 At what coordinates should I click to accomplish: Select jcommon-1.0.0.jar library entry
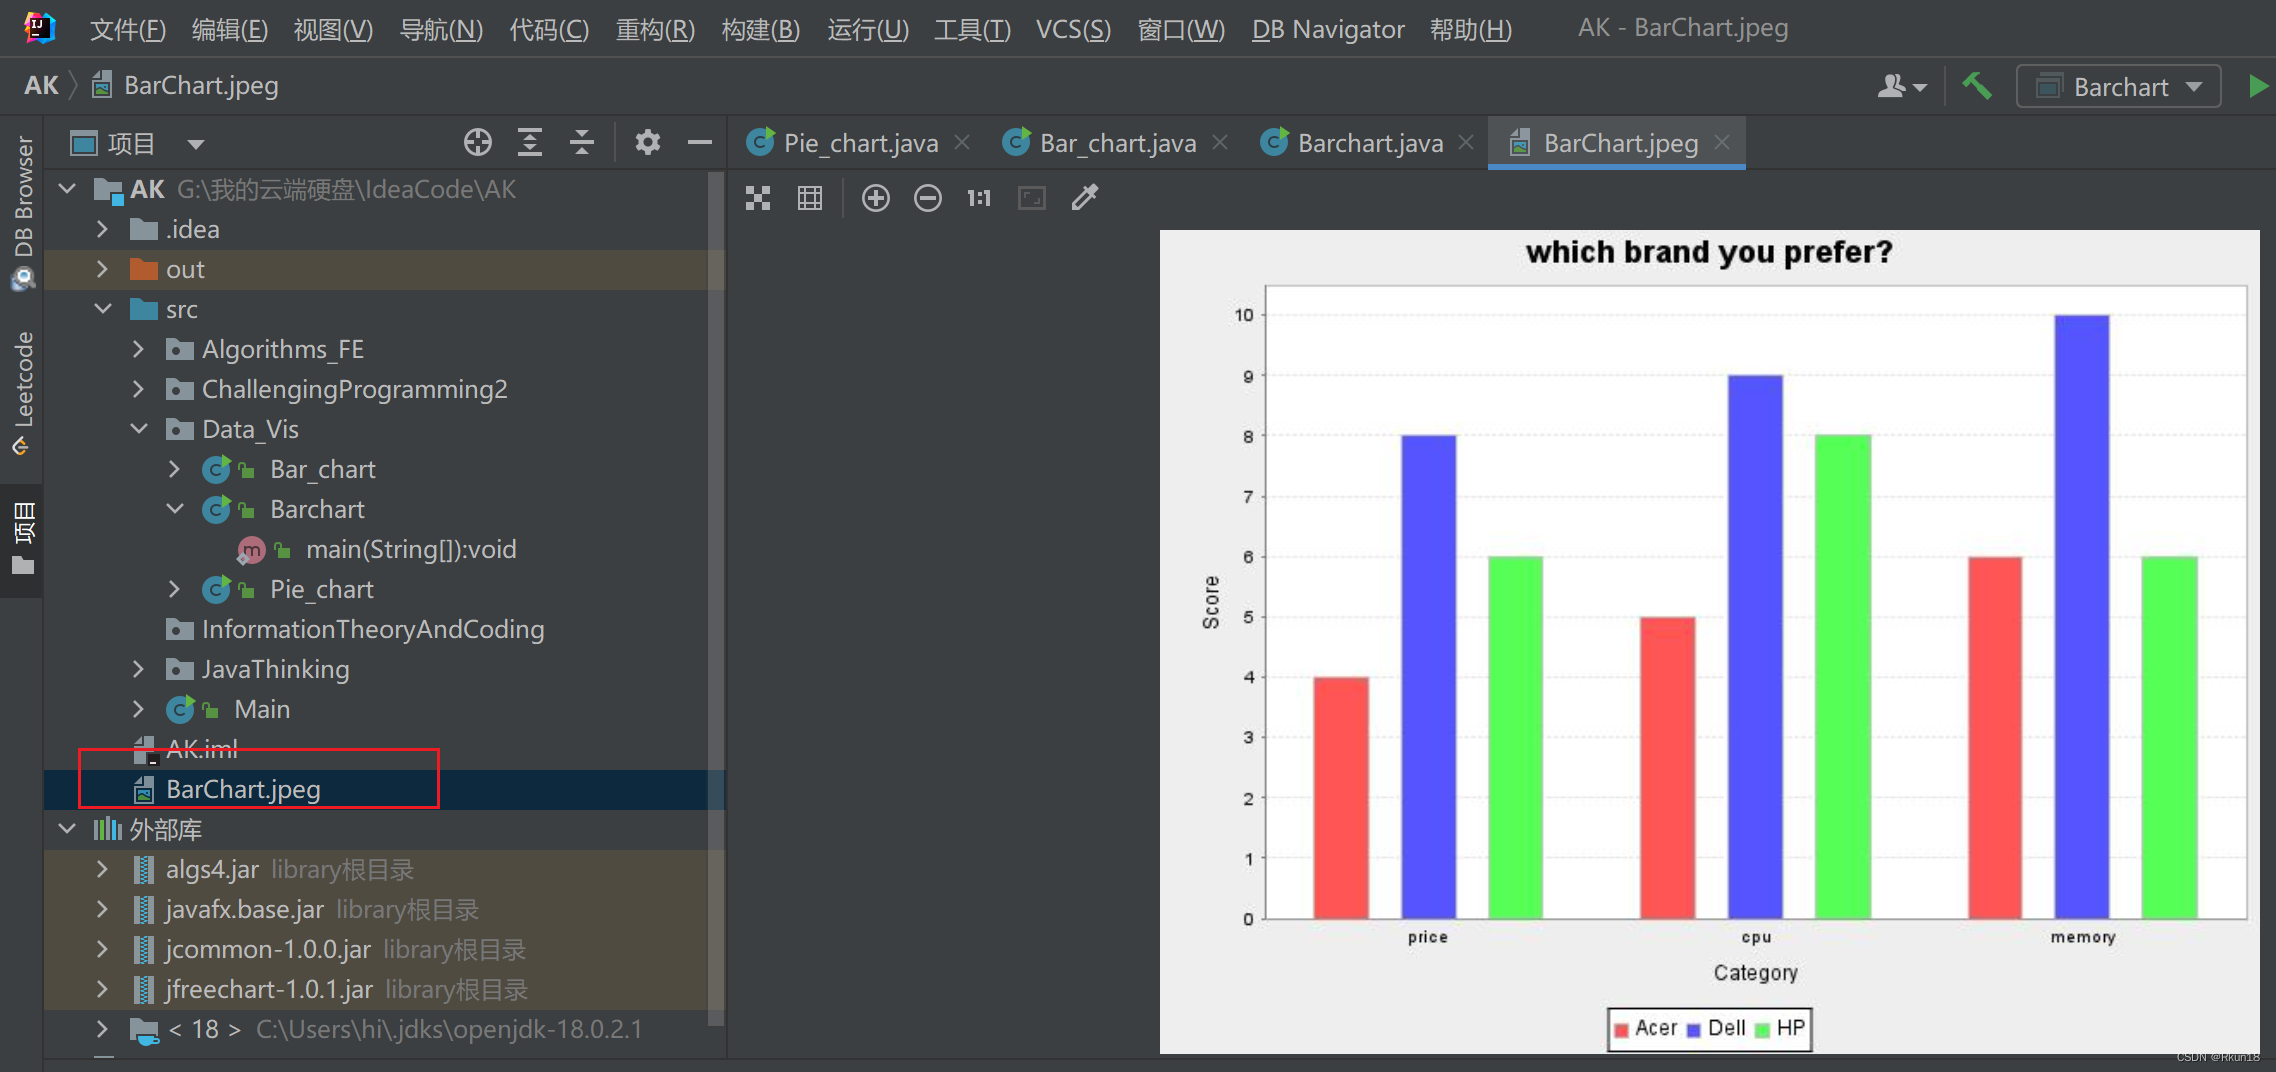tap(384, 949)
